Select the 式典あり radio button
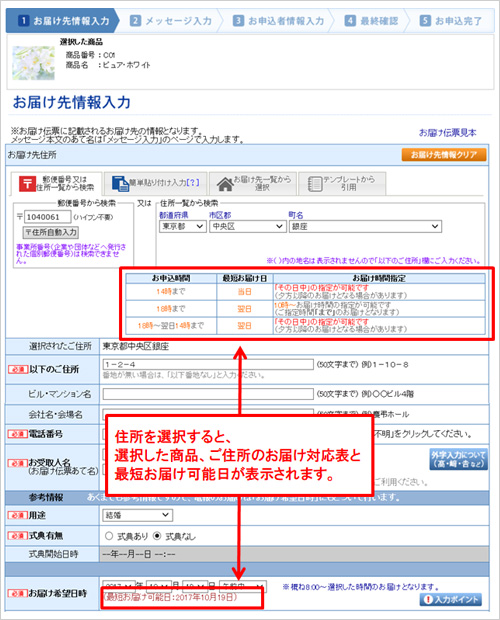This screenshot has height=620, width=500. [109, 536]
